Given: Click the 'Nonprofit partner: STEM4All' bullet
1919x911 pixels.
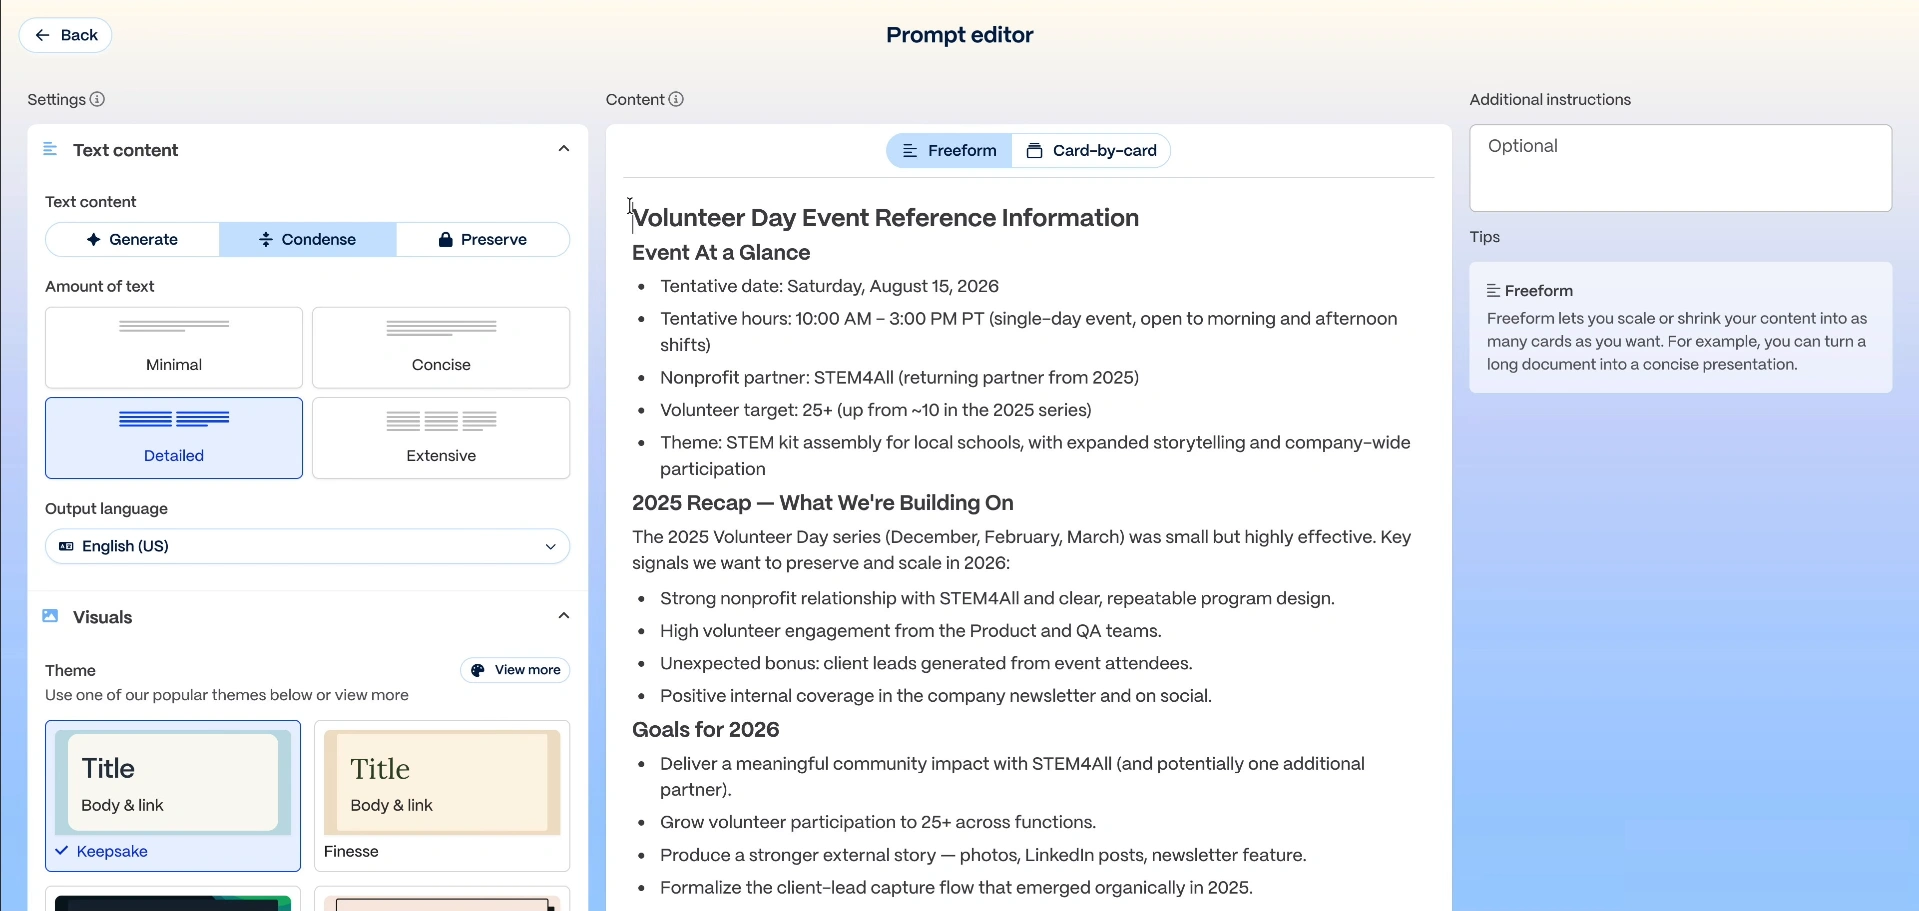Looking at the screenshot, I should [899, 378].
